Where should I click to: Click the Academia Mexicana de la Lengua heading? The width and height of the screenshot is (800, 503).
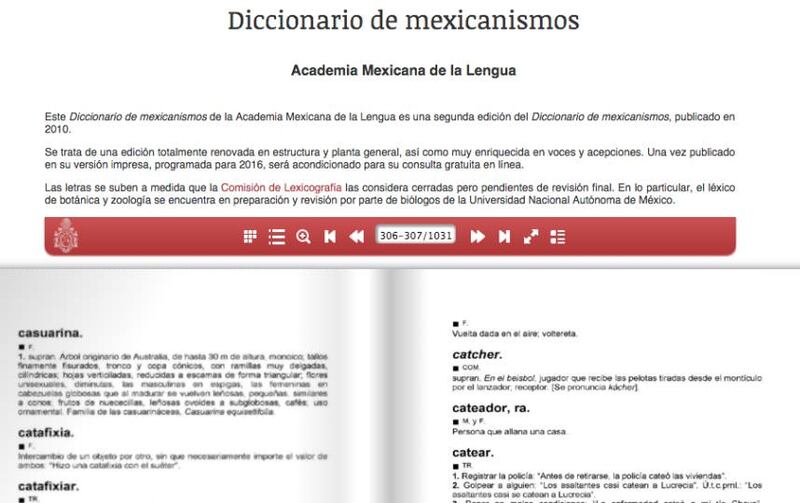(403, 70)
